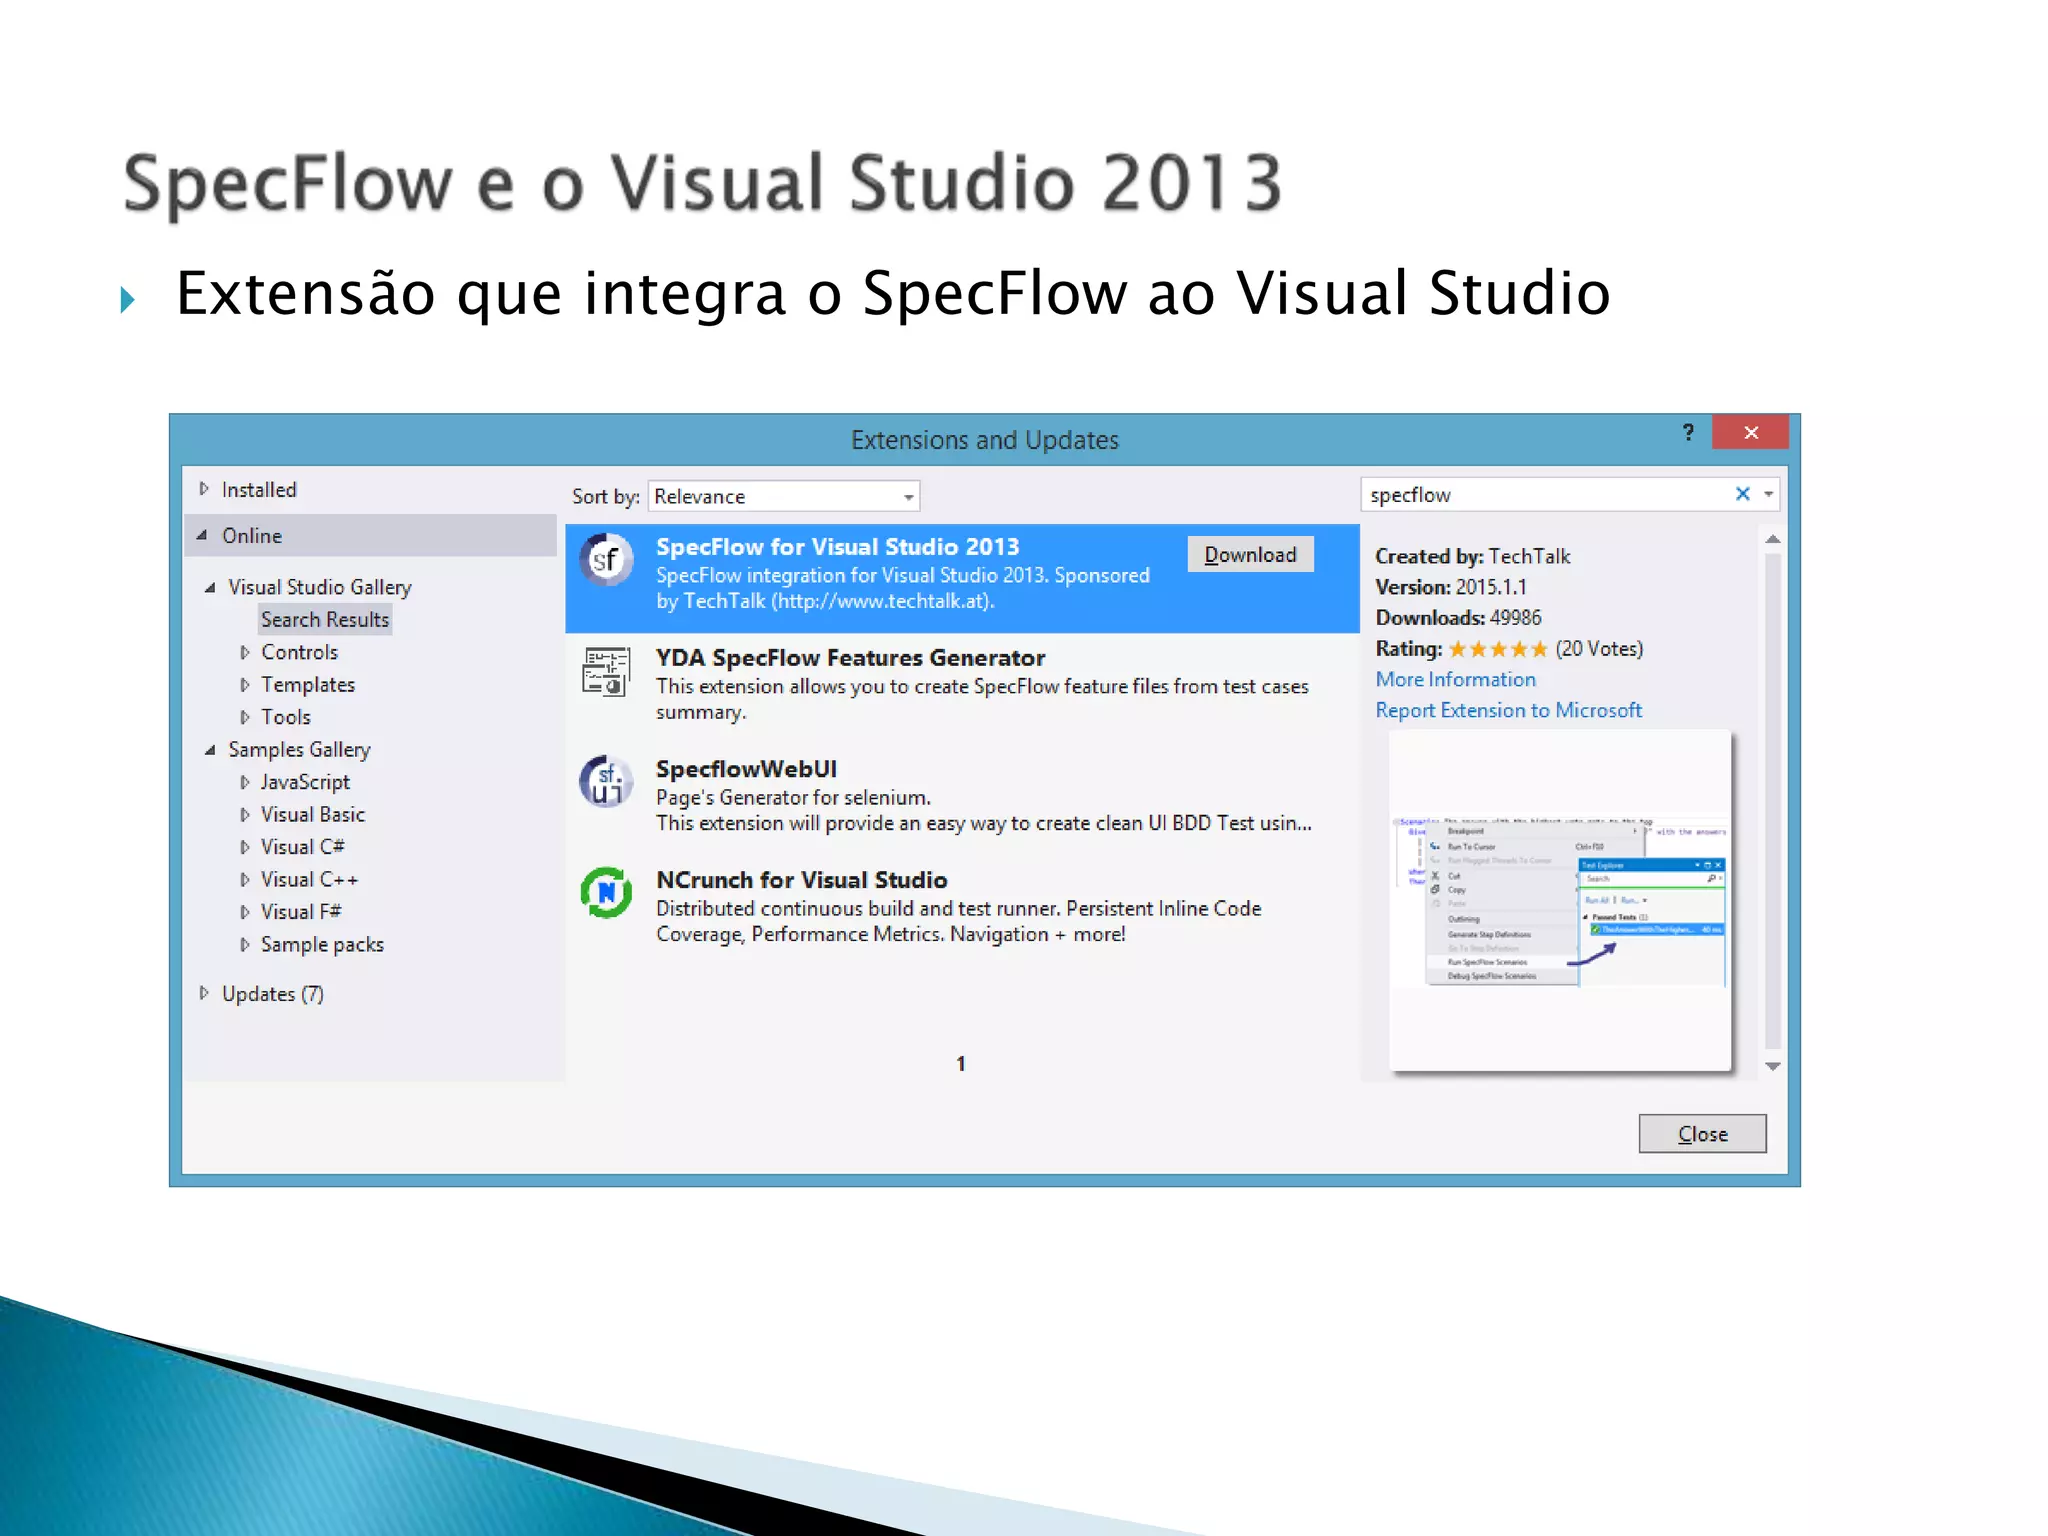Expand the Updates (7) category arrow
2048x1536 pixels.
[204, 993]
